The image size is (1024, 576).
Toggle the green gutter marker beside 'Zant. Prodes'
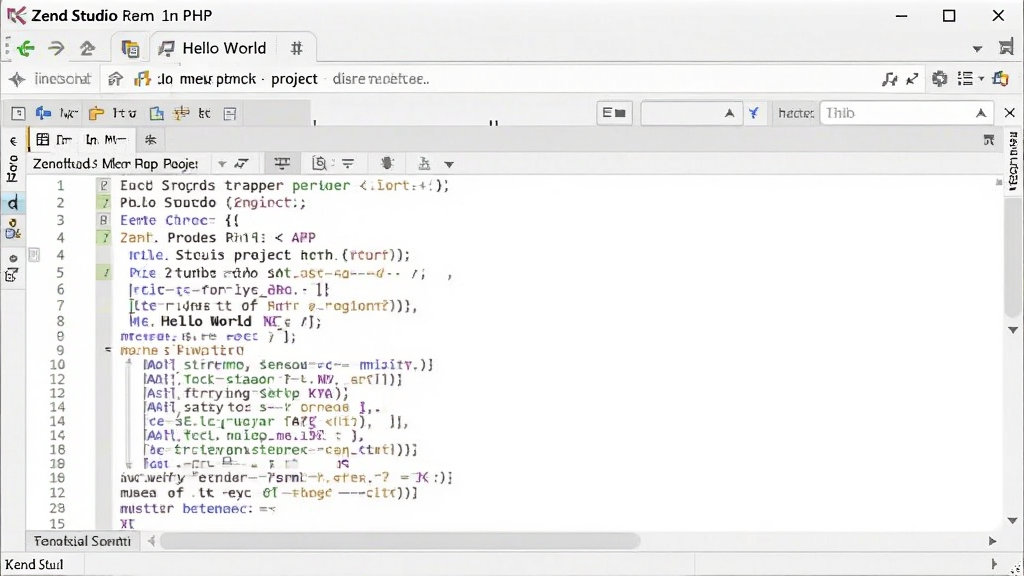tap(104, 238)
